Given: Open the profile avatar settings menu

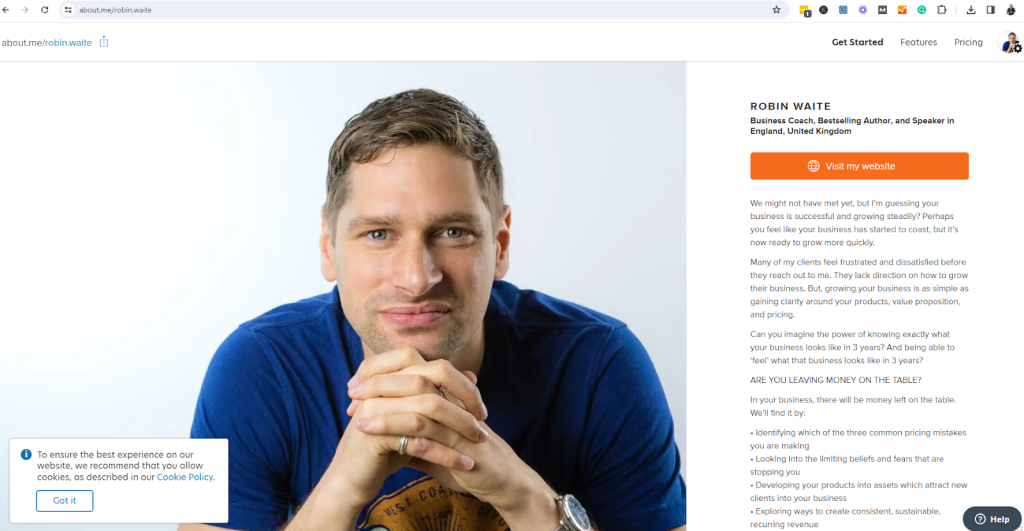Looking at the screenshot, I should click(x=1010, y=43).
